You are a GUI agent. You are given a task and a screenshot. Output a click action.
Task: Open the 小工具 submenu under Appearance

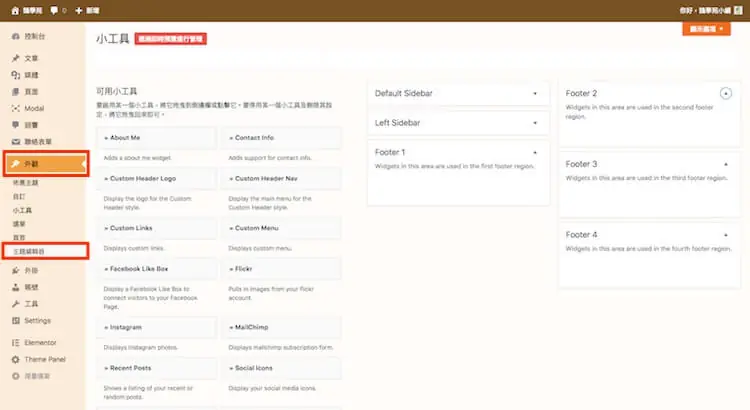(22, 211)
